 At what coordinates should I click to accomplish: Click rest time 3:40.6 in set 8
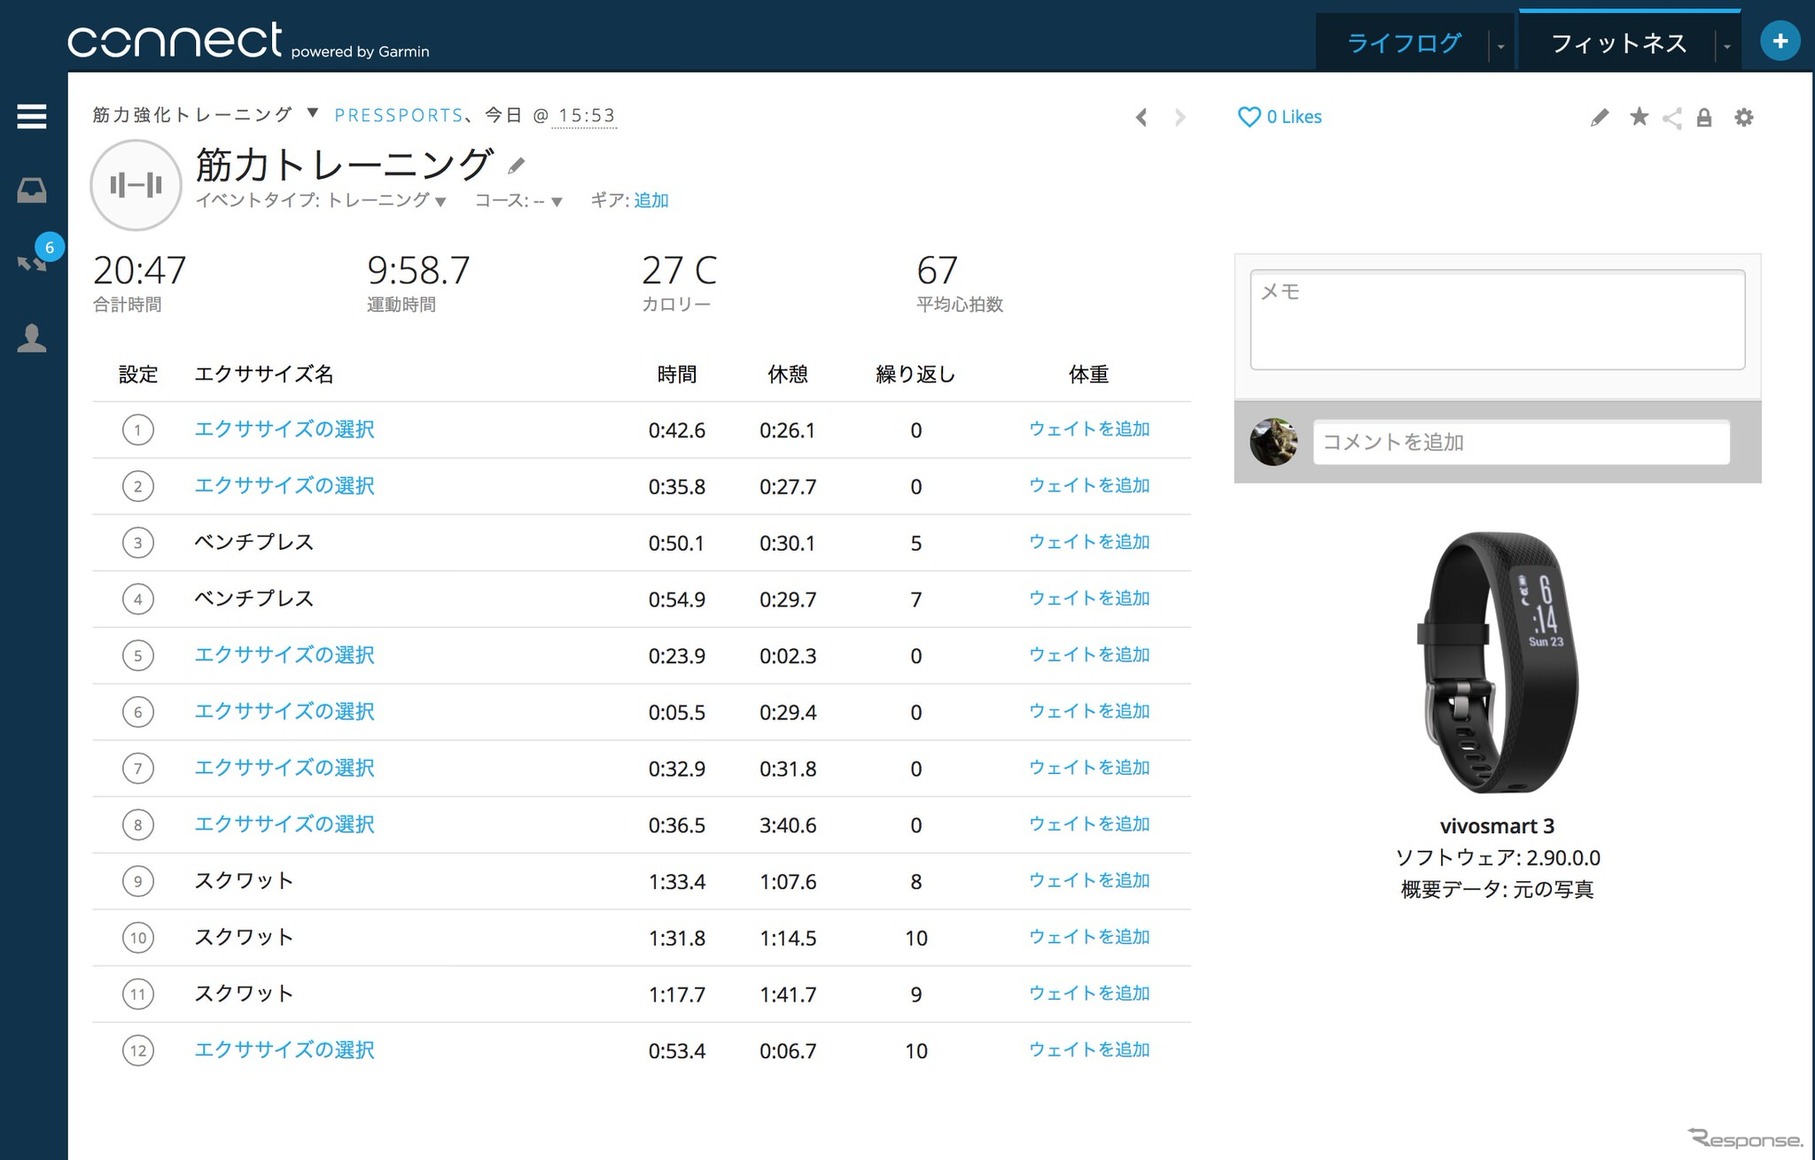point(788,826)
